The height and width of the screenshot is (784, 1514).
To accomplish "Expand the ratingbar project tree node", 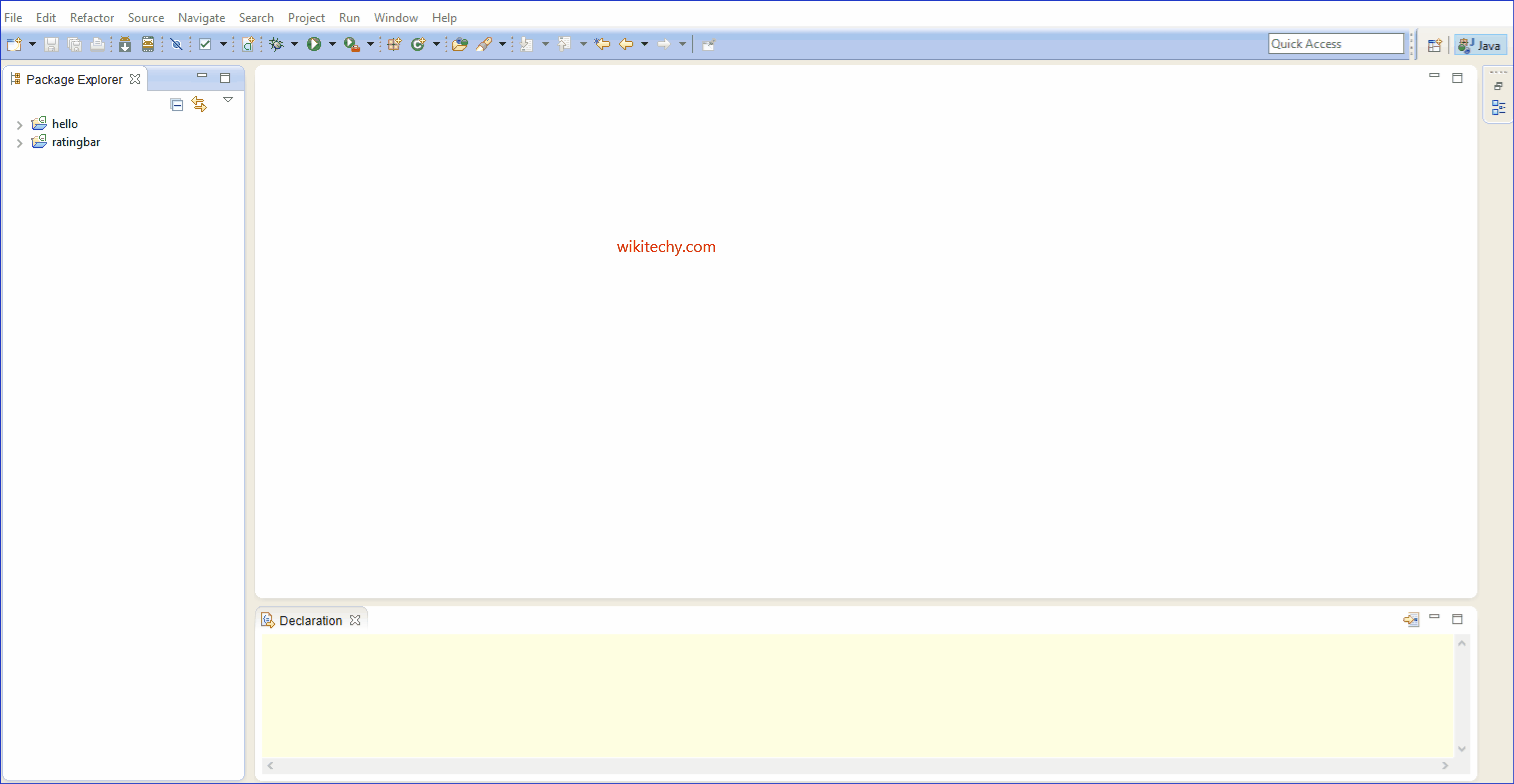I will click(x=19, y=143).
